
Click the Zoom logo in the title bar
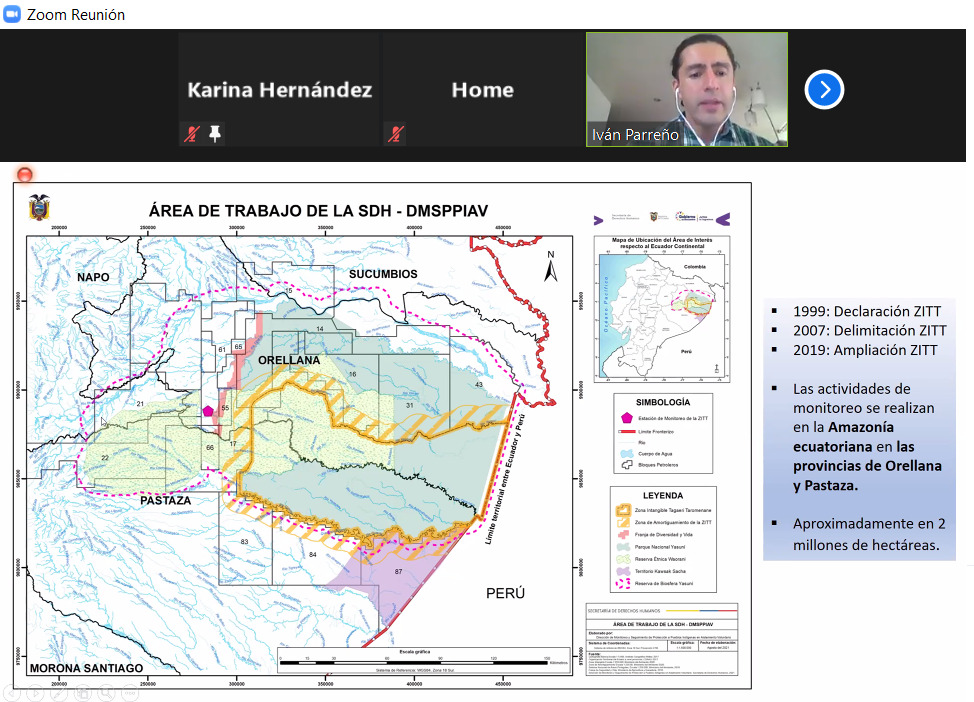point(11,14)
